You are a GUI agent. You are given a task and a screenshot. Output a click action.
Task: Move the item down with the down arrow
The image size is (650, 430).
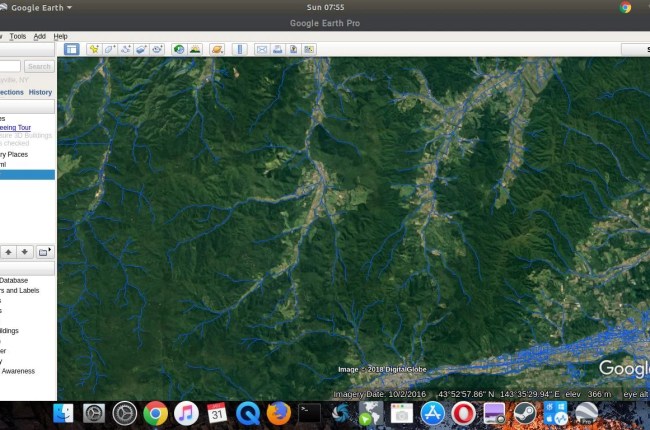click(24, 252)
